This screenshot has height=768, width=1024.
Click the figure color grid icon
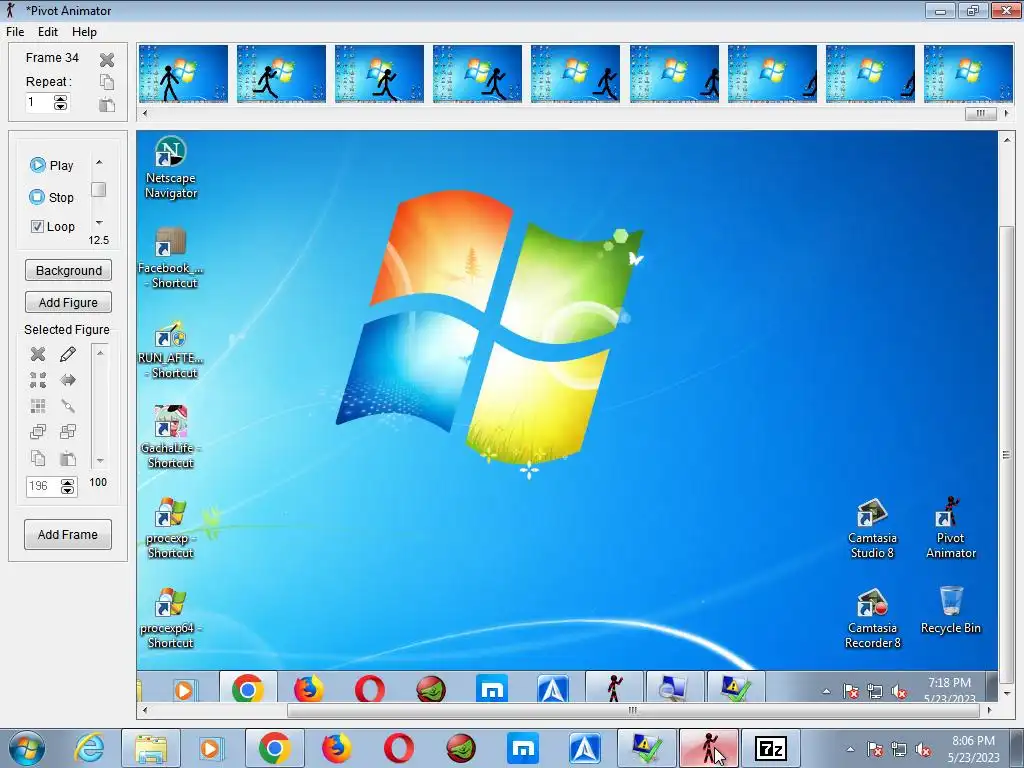coord(38,406)
